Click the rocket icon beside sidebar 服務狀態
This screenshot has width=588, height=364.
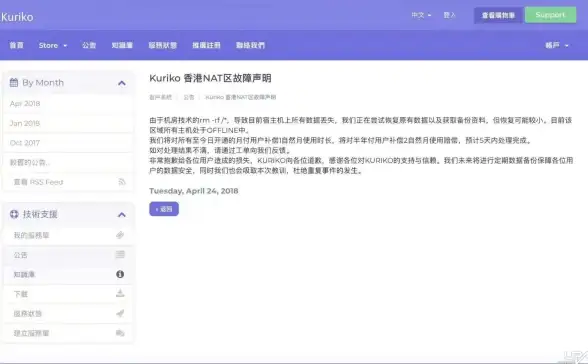[120, 313]
